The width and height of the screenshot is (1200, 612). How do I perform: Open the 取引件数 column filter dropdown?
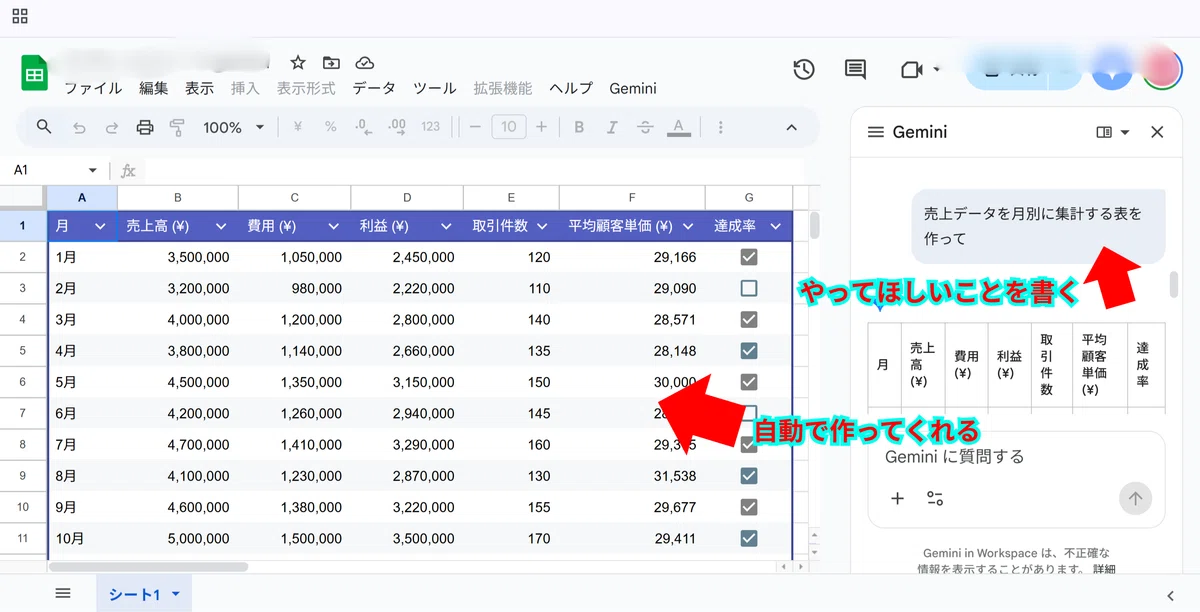(541, 227)
